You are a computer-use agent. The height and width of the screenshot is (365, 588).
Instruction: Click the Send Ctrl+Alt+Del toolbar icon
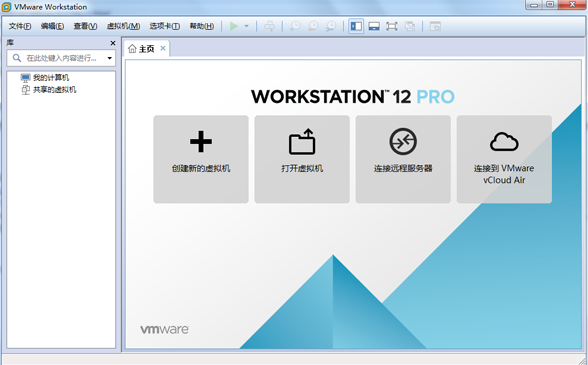pos(269,26)
